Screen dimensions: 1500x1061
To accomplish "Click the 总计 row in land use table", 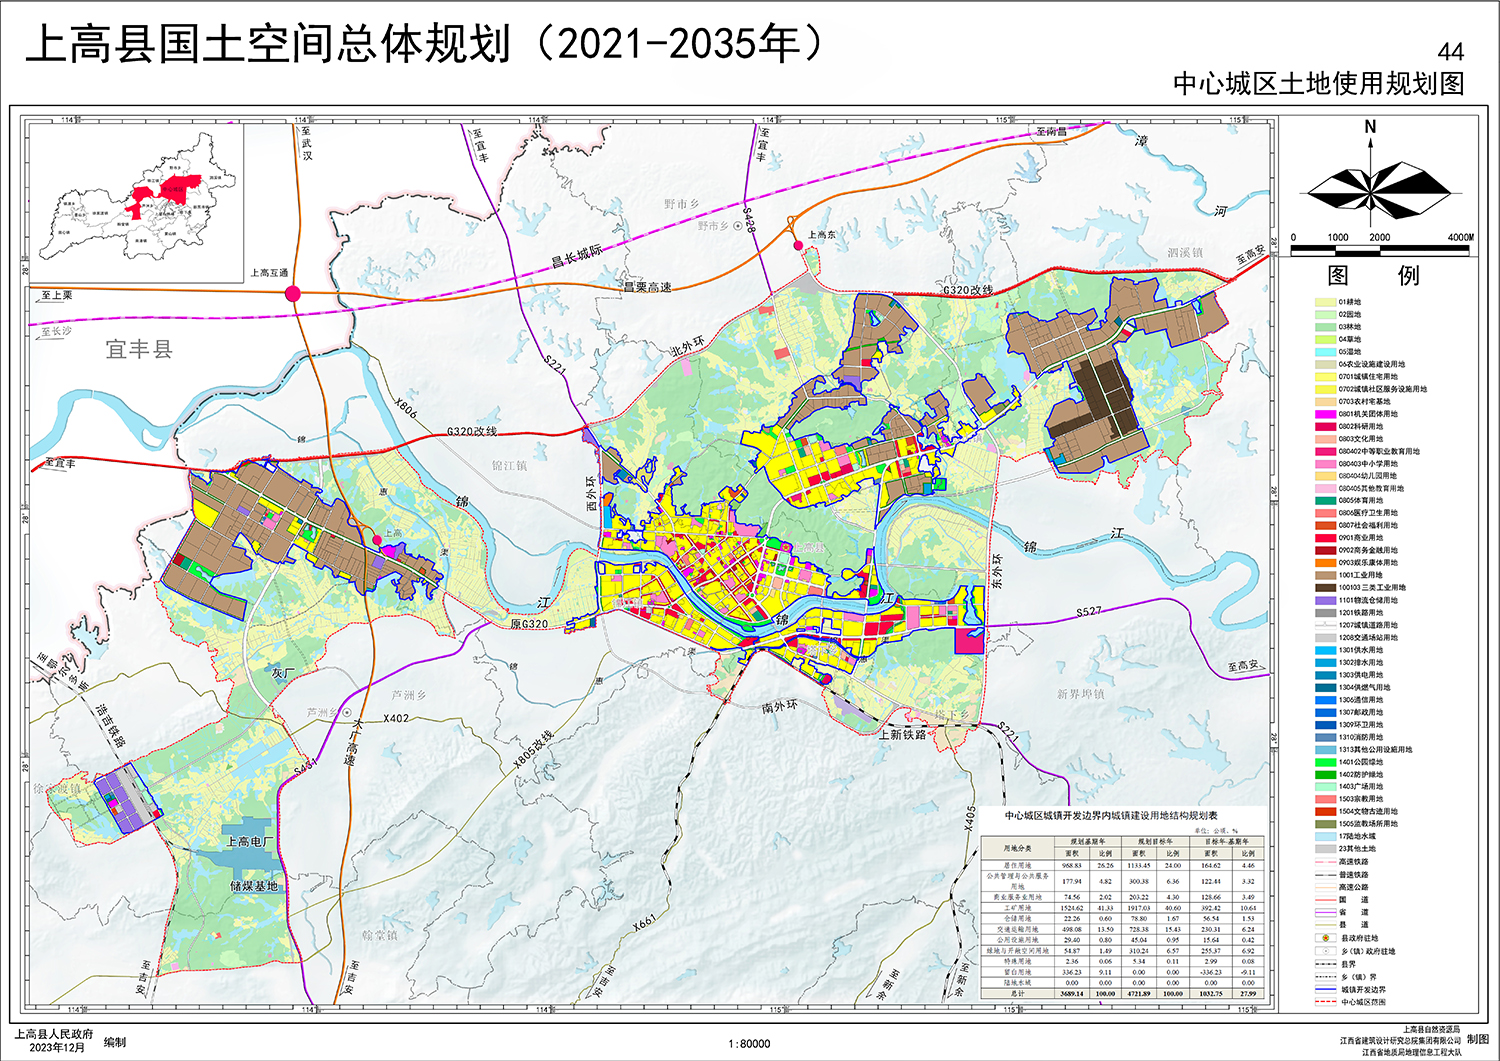I will click(x=1122, y=994).
